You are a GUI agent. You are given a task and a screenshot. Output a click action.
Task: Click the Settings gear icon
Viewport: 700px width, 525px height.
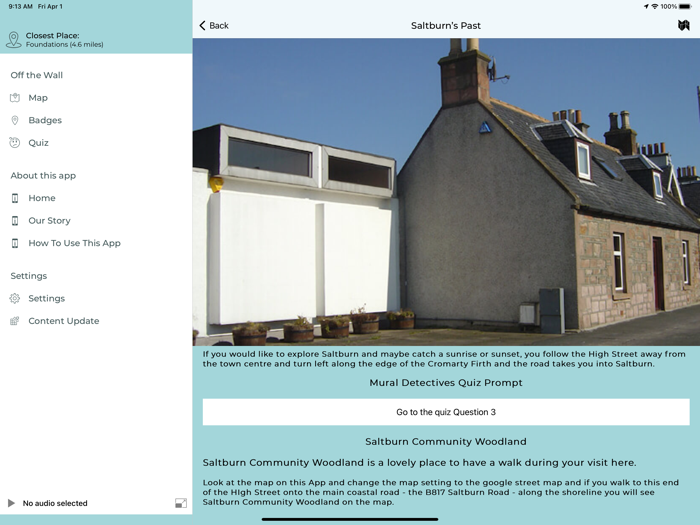(x=15, y=298)
